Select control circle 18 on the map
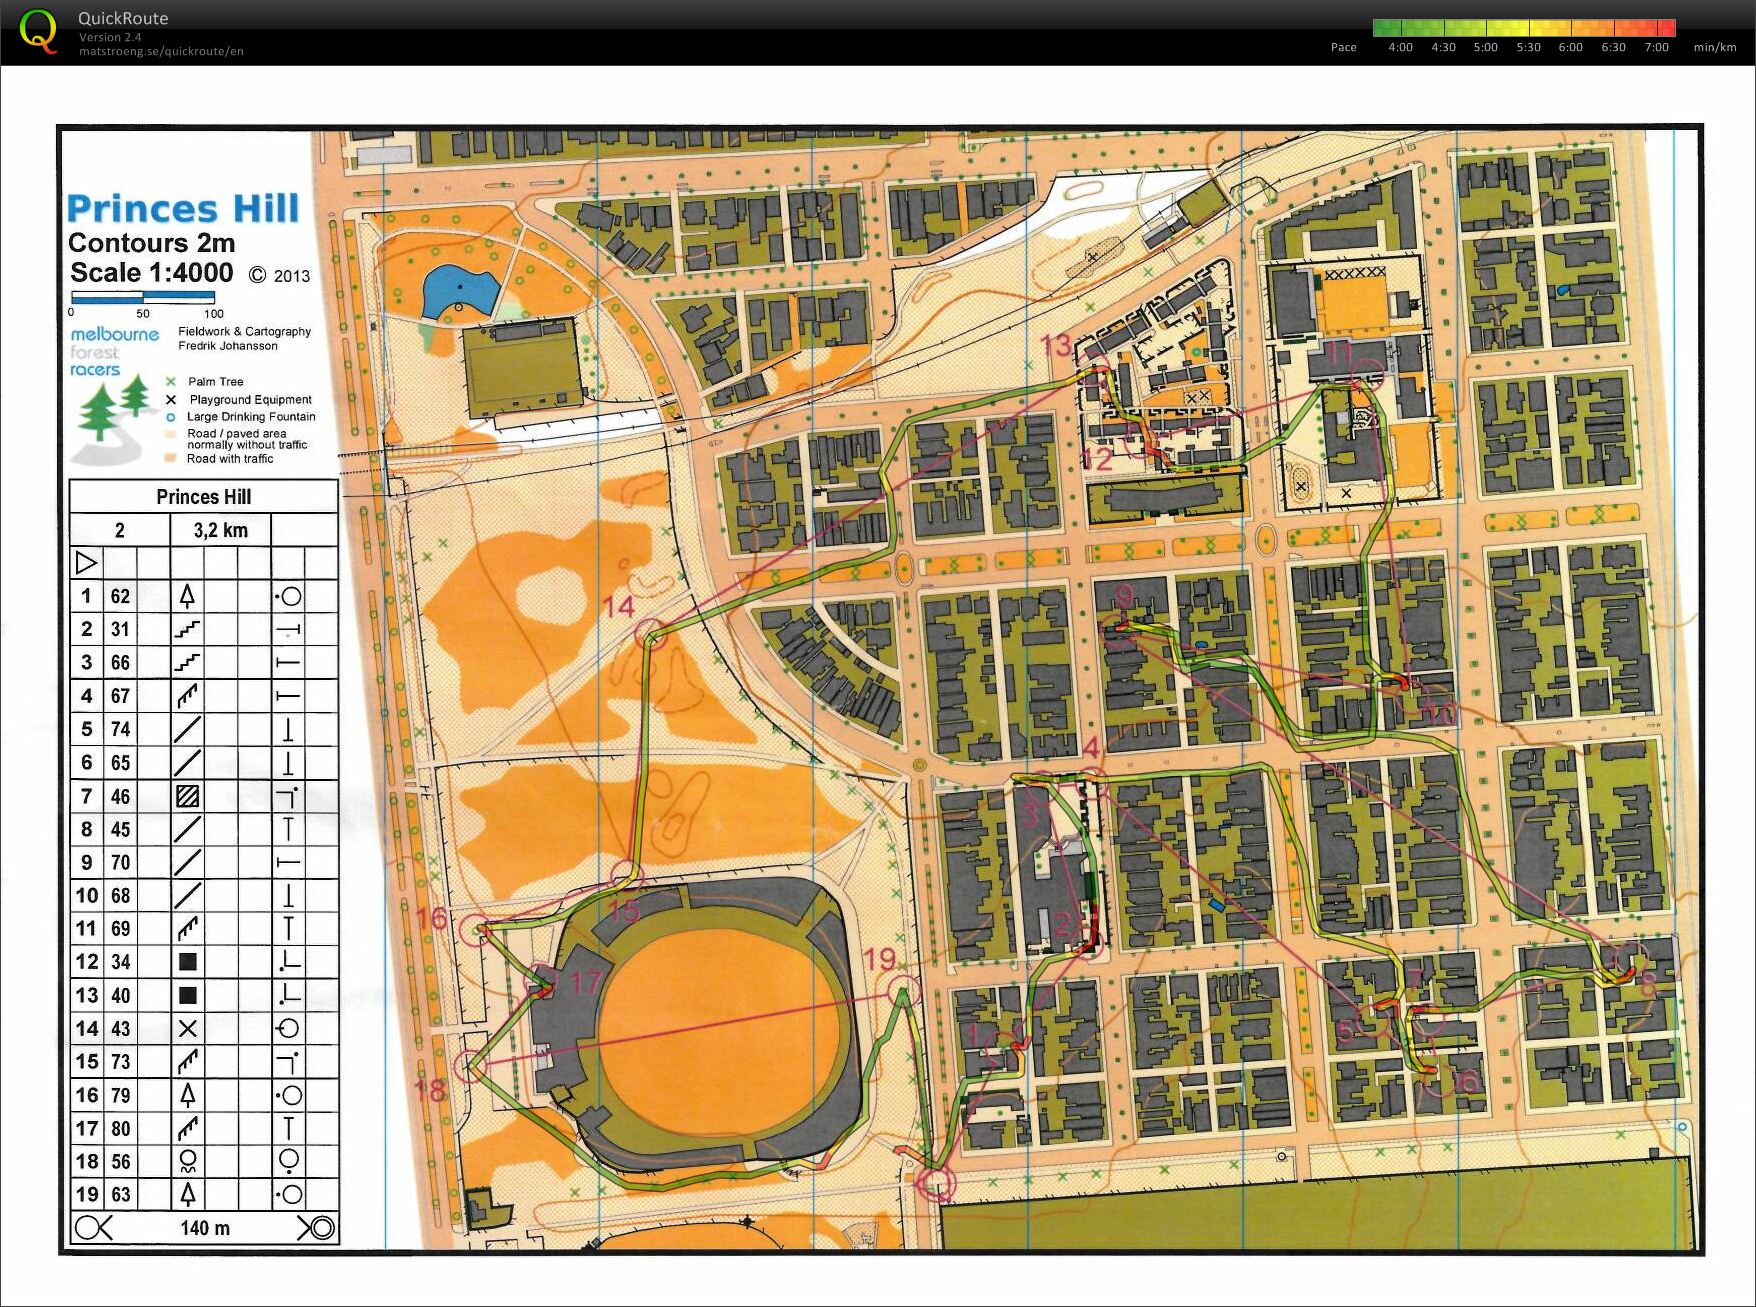Viewport: 1756px width, 1307px height. click(468, 1067)
